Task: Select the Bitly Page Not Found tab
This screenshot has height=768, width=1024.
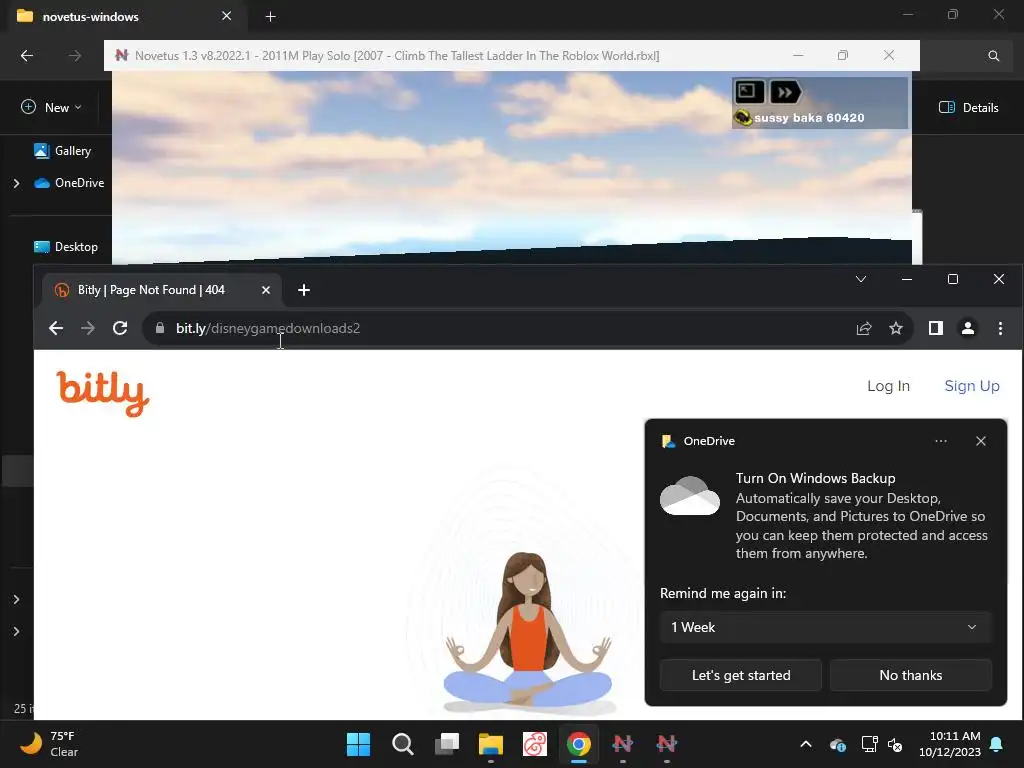Action: 162,290
